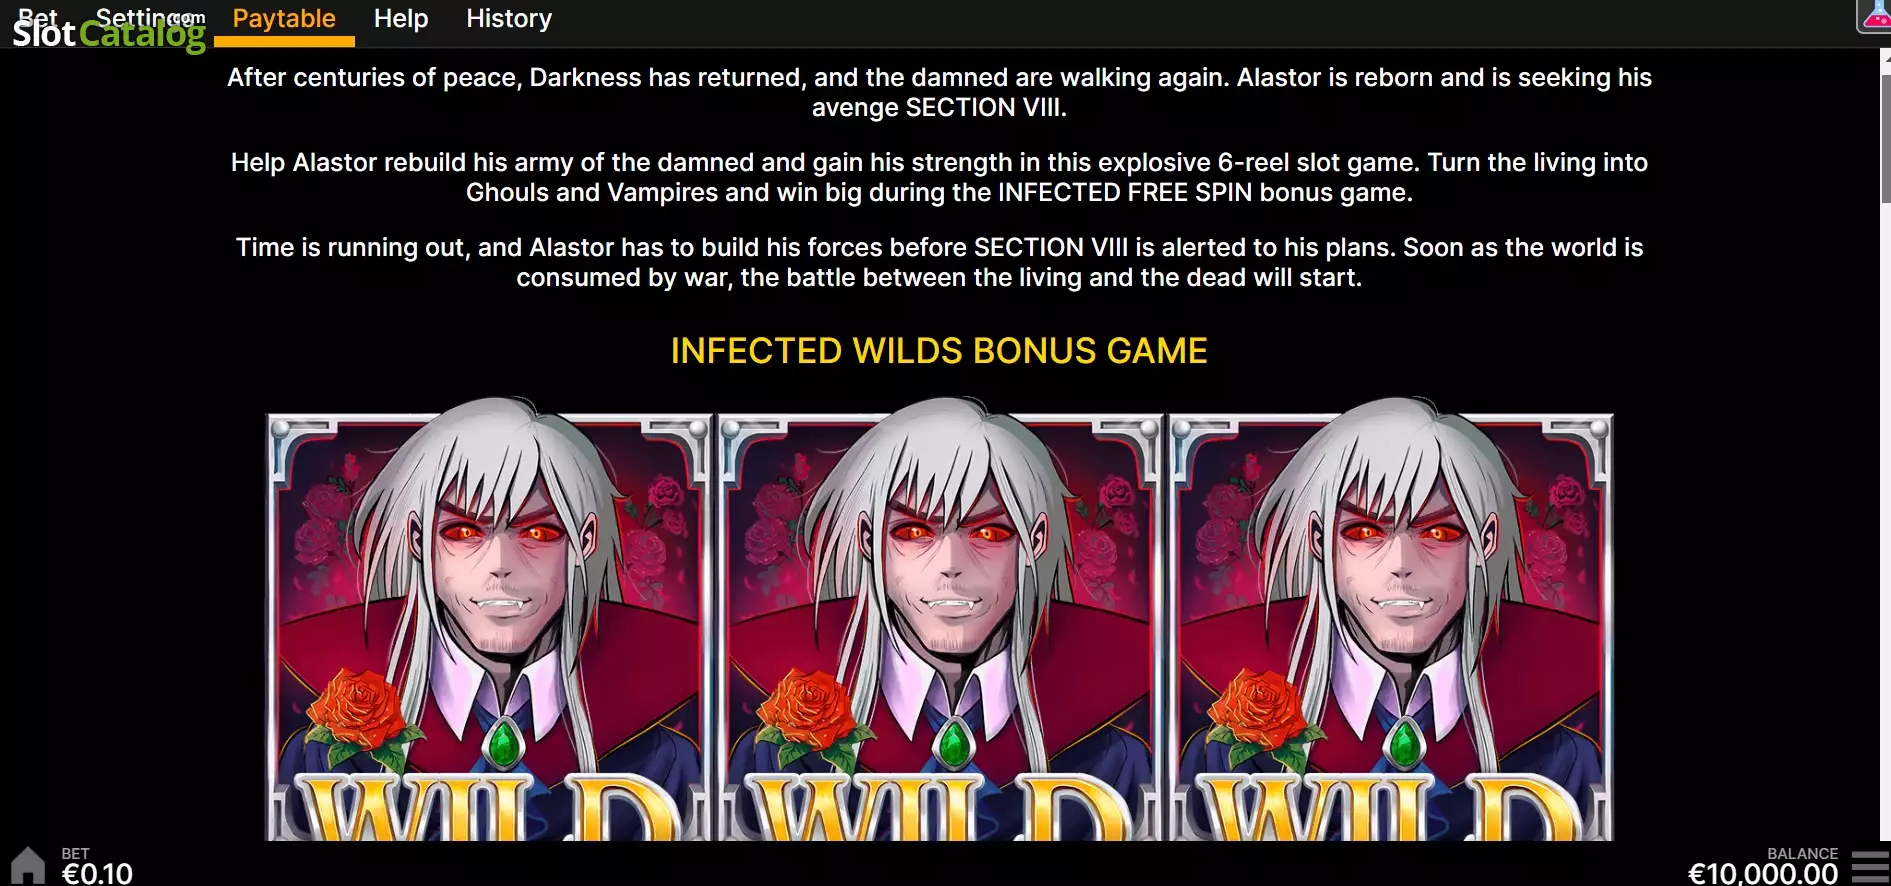This screenshot has width=1891, height=886.
Task: Click the scrollbar up arrow
Action: point(1886,60)
